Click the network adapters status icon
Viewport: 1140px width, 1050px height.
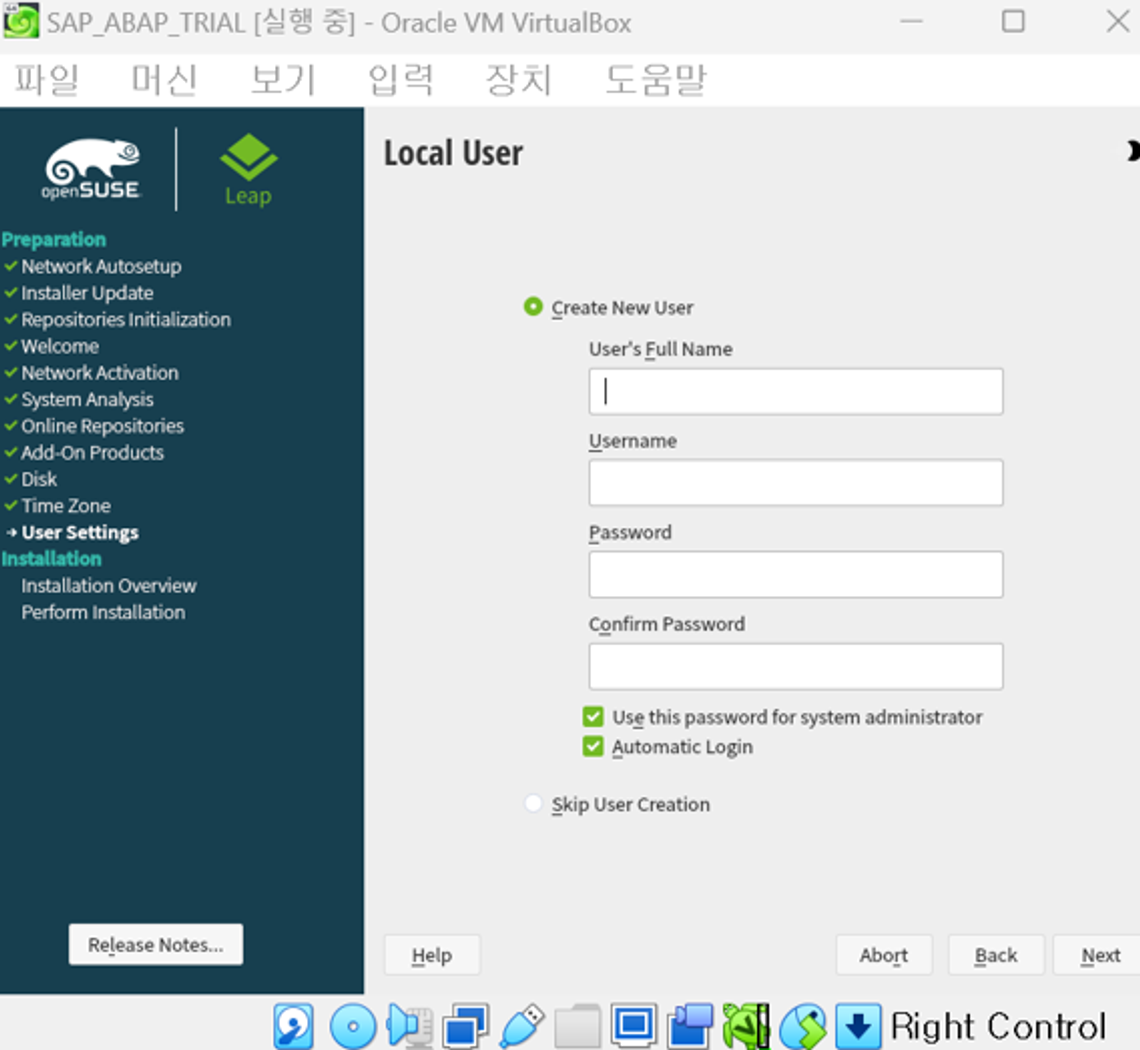[x=465, y=1026]
